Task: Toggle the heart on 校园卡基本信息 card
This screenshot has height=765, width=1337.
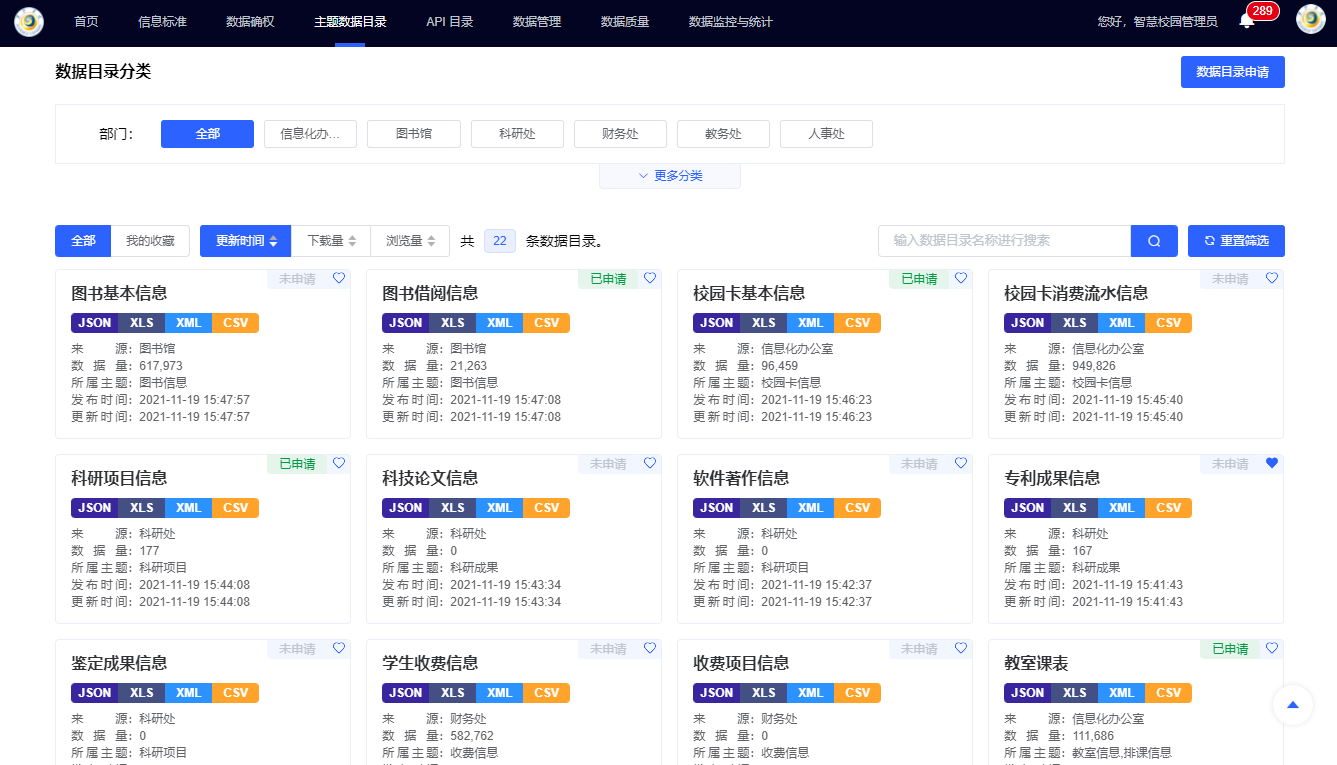Action: pyautogui.click(x=961, y=278)
